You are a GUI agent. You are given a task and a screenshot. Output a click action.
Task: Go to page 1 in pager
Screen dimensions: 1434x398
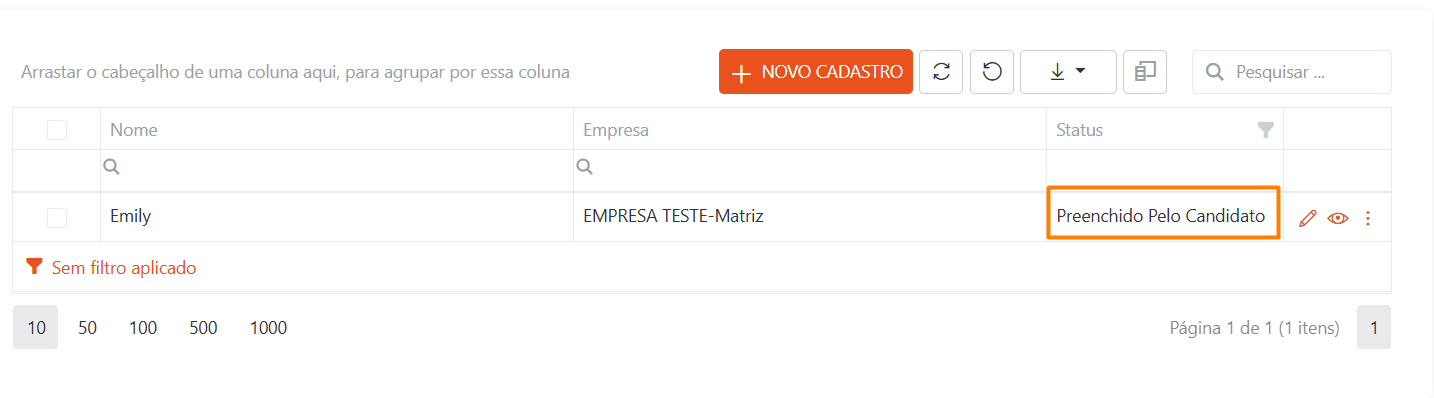point(1374,328)
